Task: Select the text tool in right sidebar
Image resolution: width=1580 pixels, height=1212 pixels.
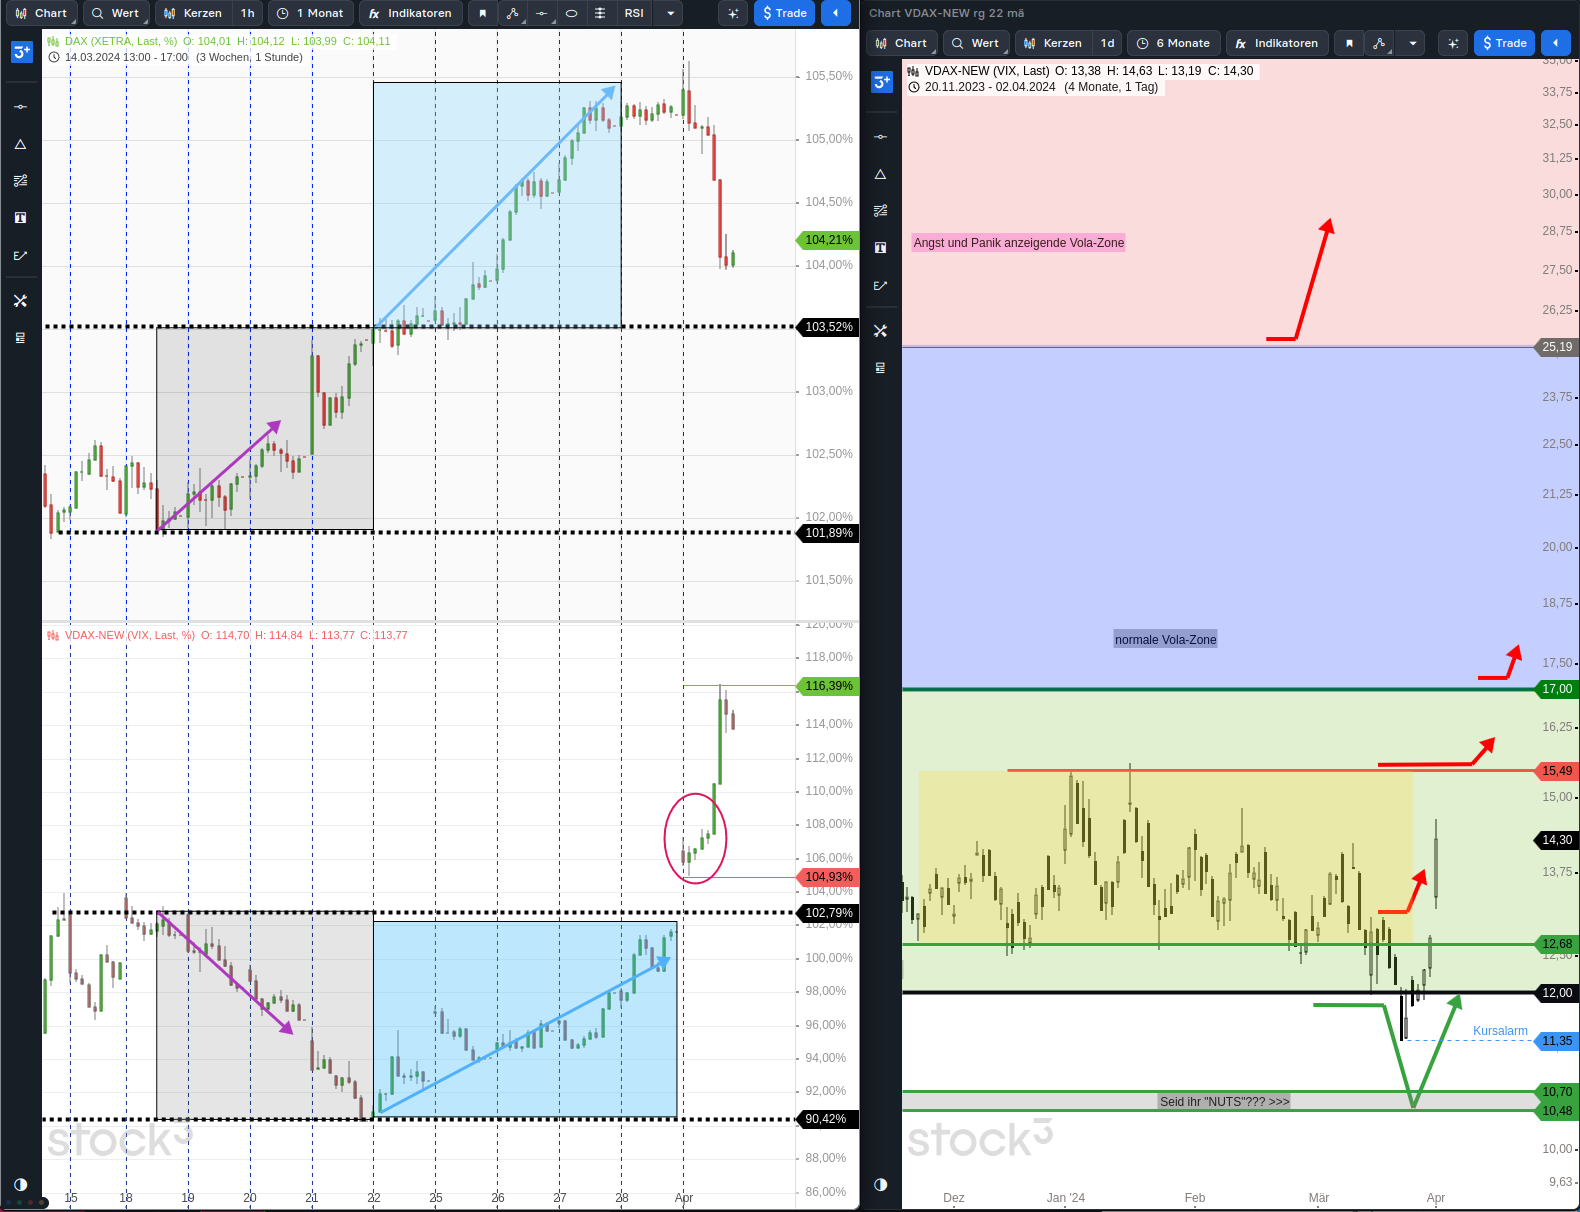Action: (x=880, y=248)
